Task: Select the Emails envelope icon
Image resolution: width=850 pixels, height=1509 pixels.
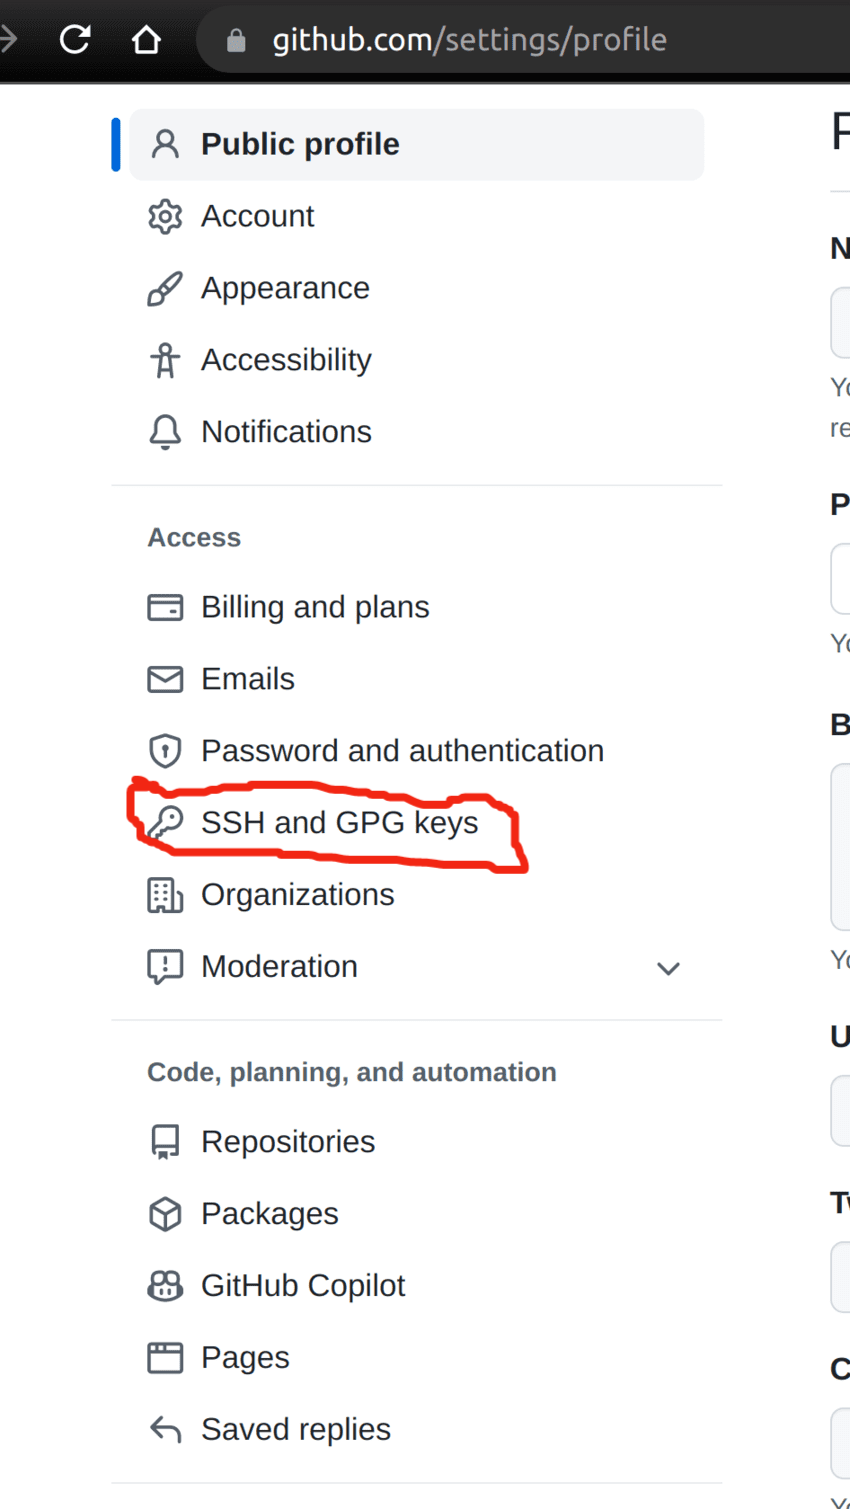Action: coord(164,679)
